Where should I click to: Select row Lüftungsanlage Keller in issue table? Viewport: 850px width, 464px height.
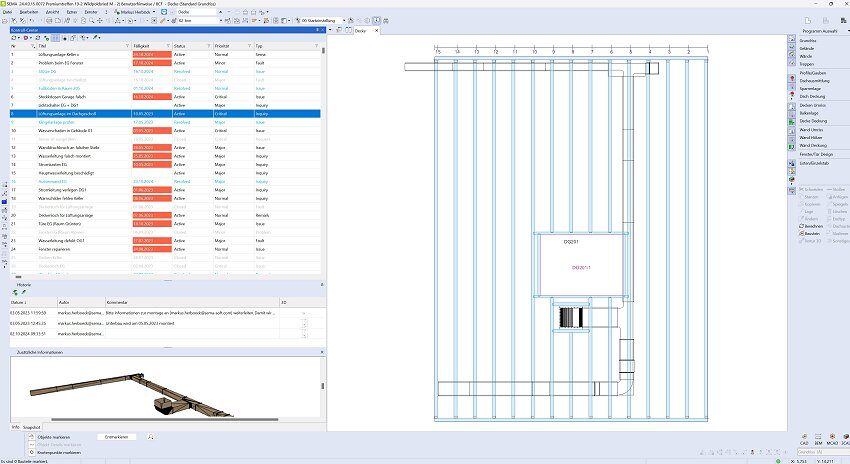(x=165, y=55)
